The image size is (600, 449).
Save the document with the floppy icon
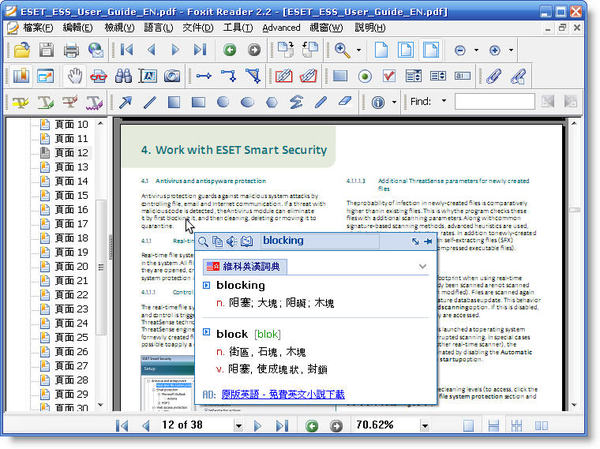click(x=46, y=50)
